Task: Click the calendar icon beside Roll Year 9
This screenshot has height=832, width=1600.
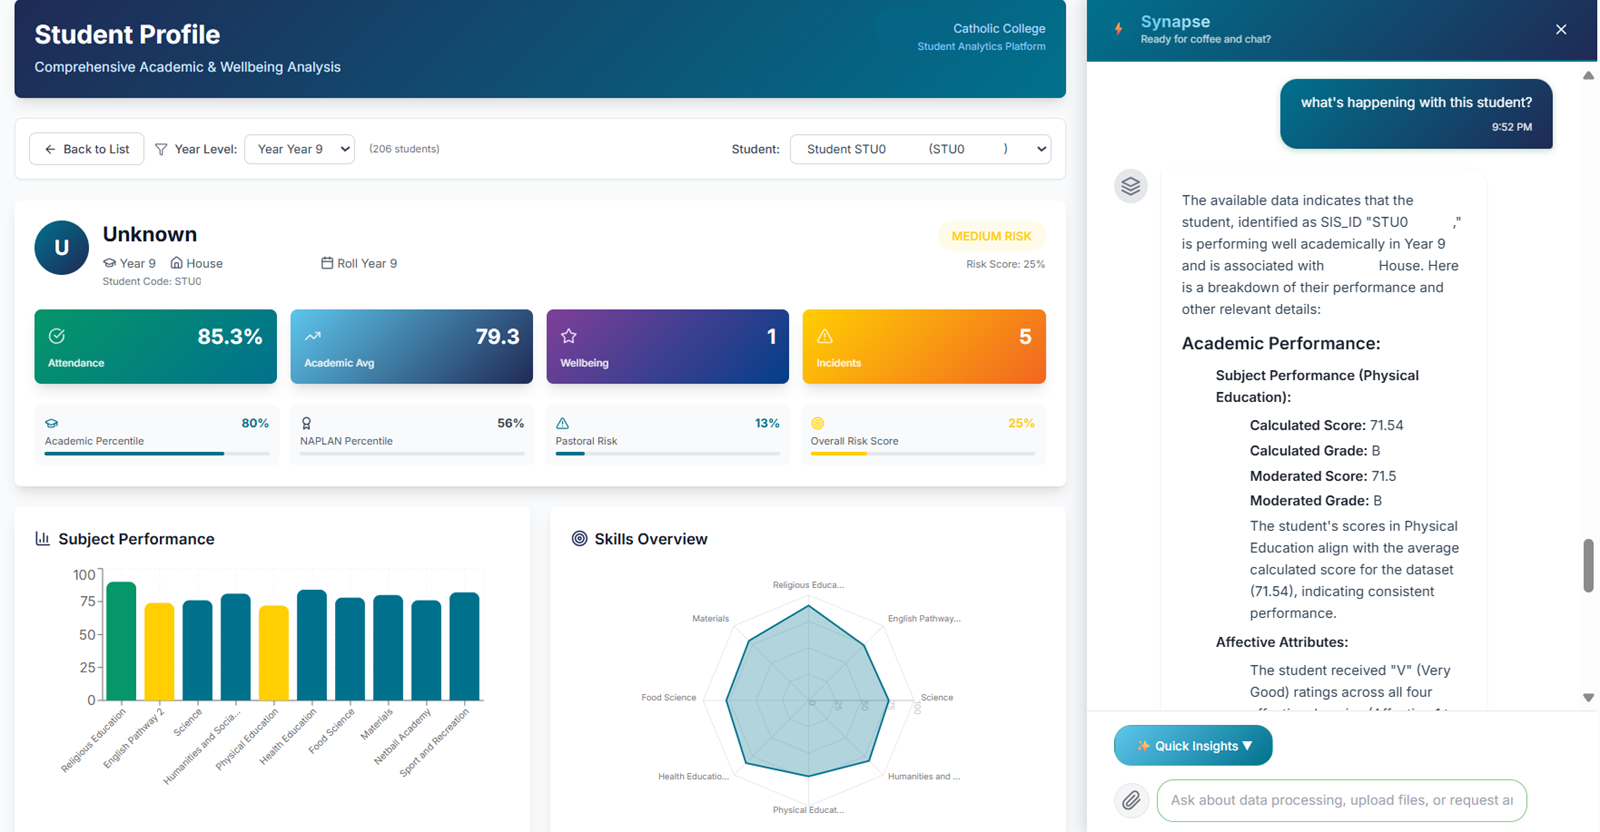Action: 327,263
